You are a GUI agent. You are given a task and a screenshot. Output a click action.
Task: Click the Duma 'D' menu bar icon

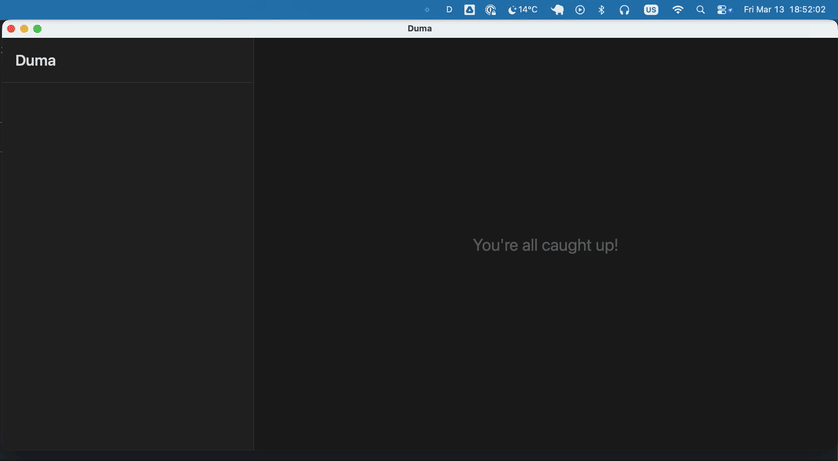[449, 10]
